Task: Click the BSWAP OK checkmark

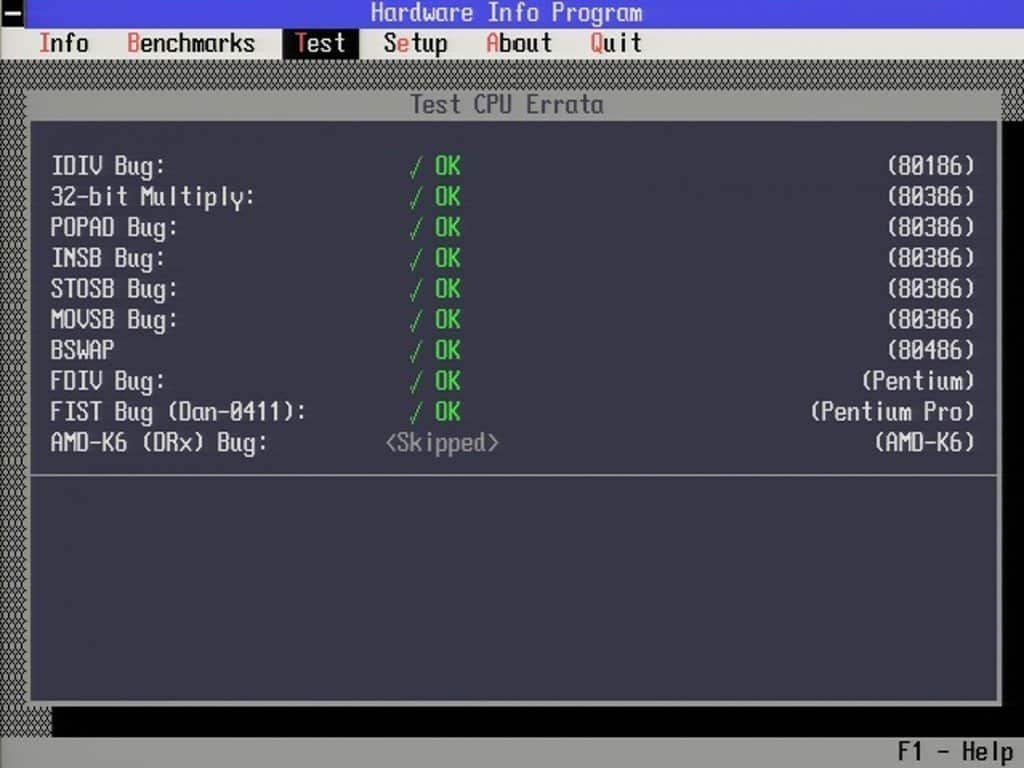Action: 415,351
